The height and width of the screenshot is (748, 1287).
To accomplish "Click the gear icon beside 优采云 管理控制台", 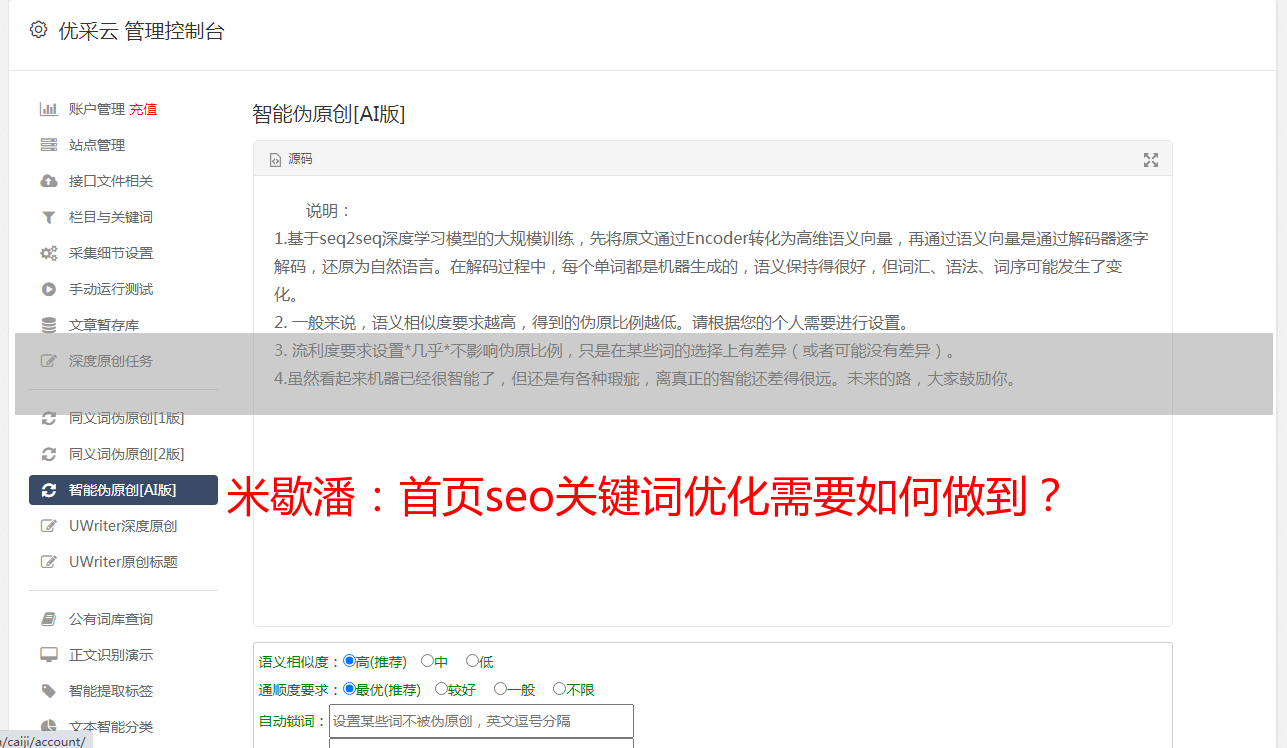I will point(39,30).
